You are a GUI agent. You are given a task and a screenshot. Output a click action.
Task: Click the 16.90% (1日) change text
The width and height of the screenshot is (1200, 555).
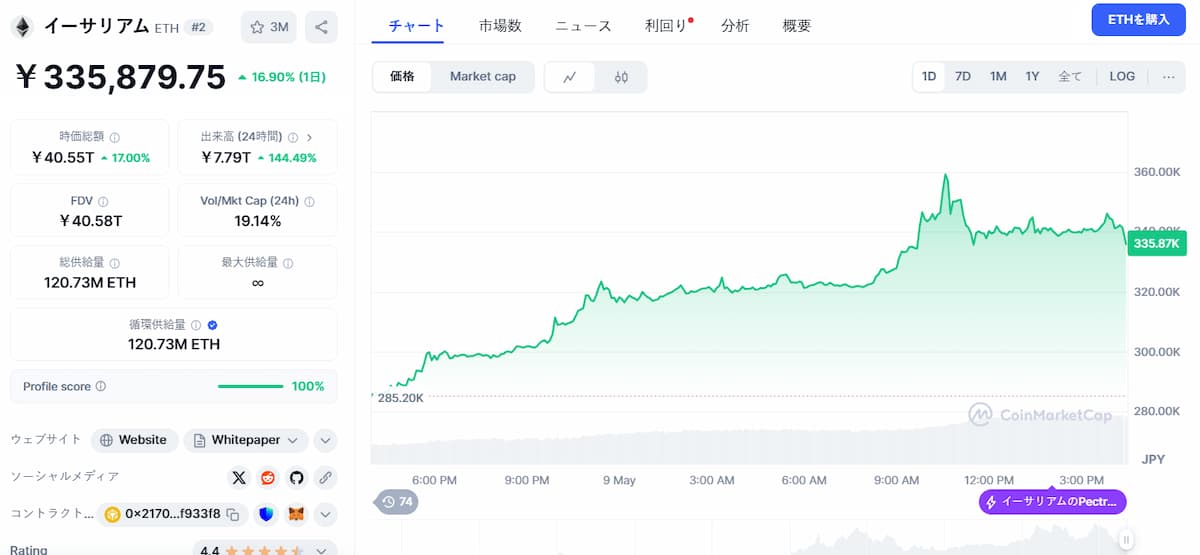282,77
